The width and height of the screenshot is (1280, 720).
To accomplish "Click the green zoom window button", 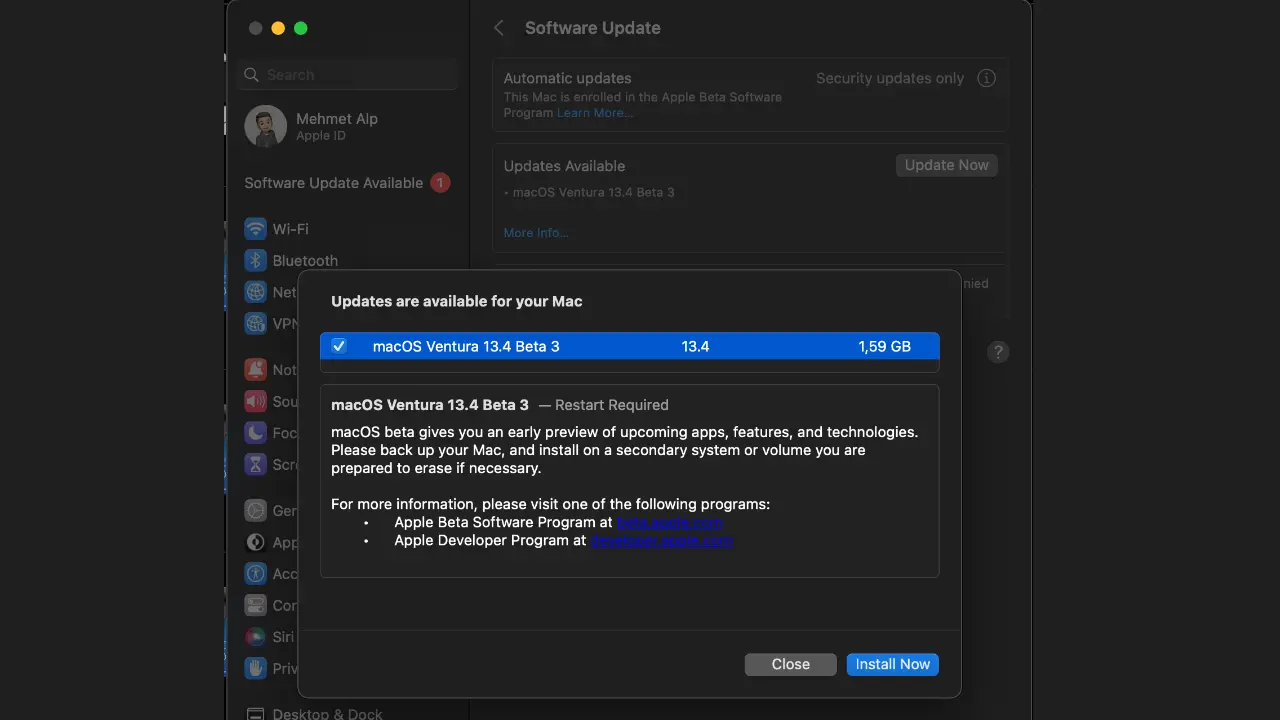I will (x=300, y=28).
